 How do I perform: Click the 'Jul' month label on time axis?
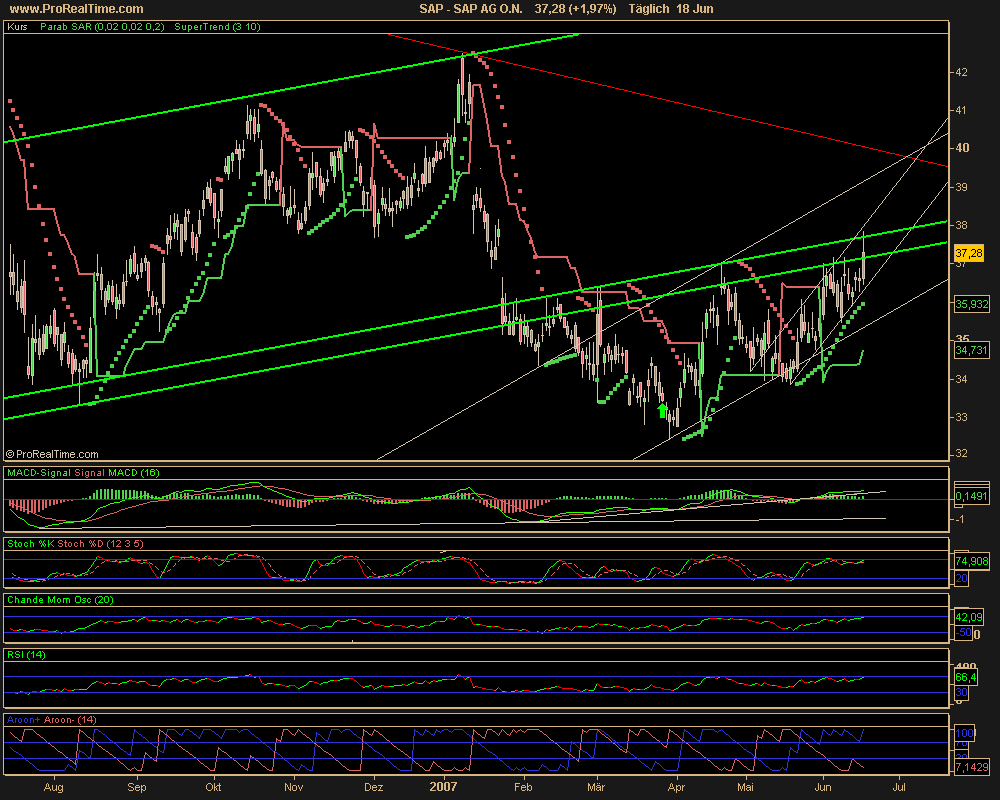[x=899, y=787]
